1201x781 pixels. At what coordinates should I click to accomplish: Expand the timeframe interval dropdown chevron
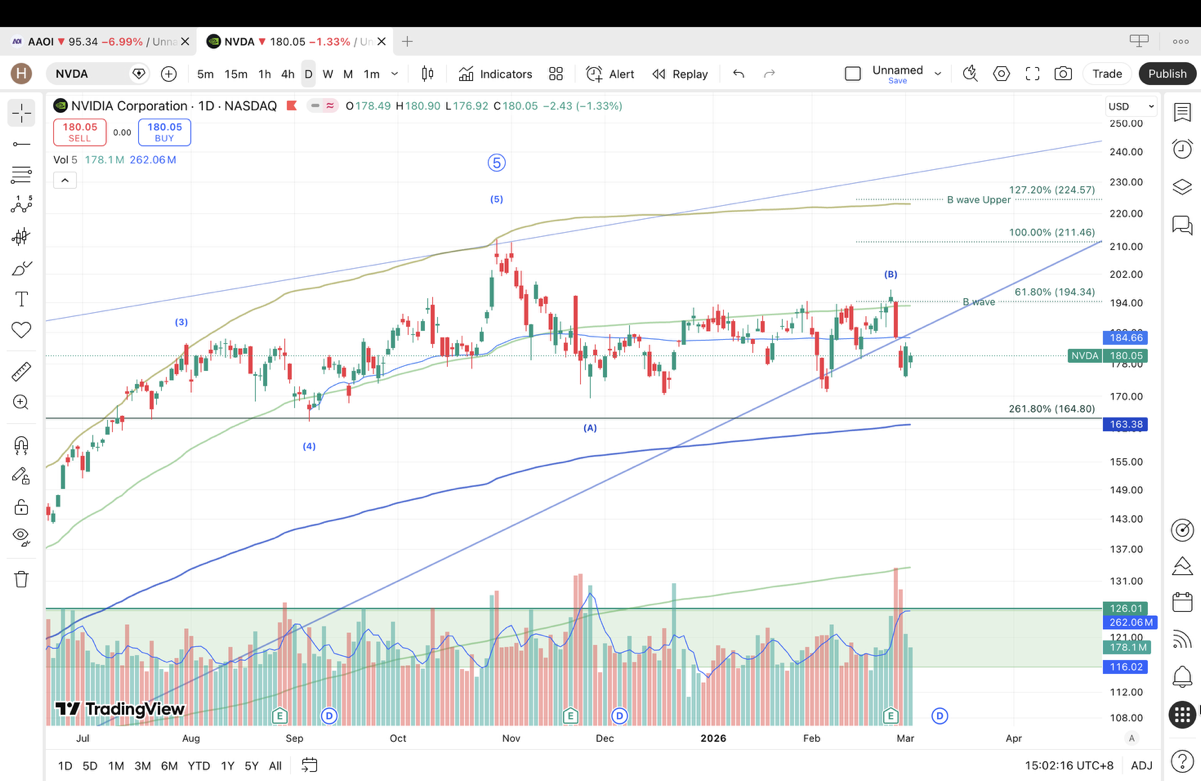(x=395, y=74)
